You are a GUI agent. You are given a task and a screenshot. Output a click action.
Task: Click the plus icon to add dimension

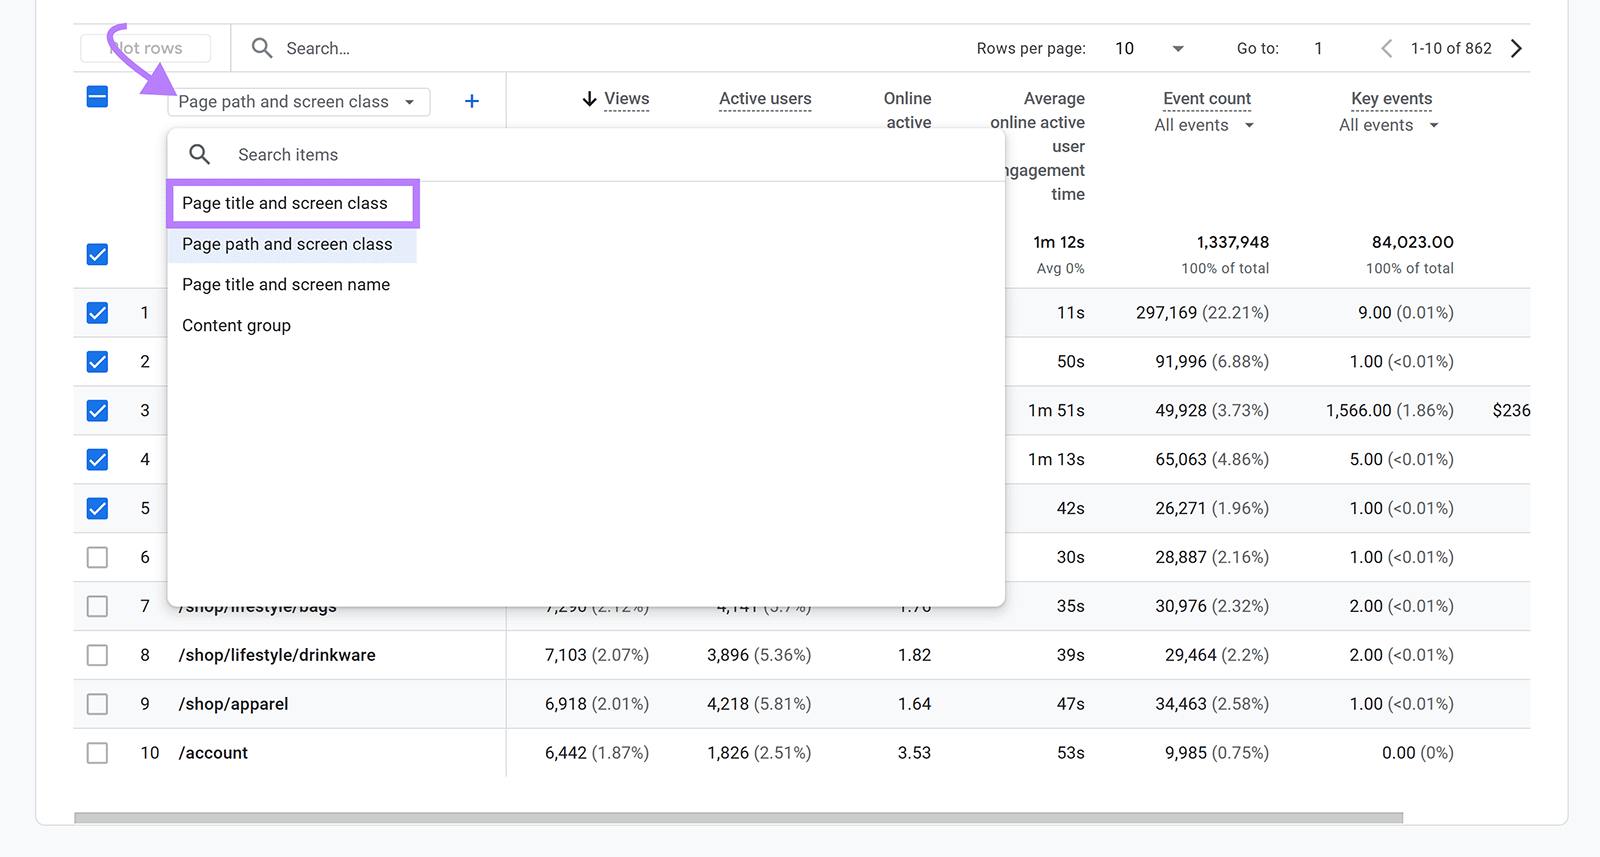pyautogui.click(x=472, y=101)
